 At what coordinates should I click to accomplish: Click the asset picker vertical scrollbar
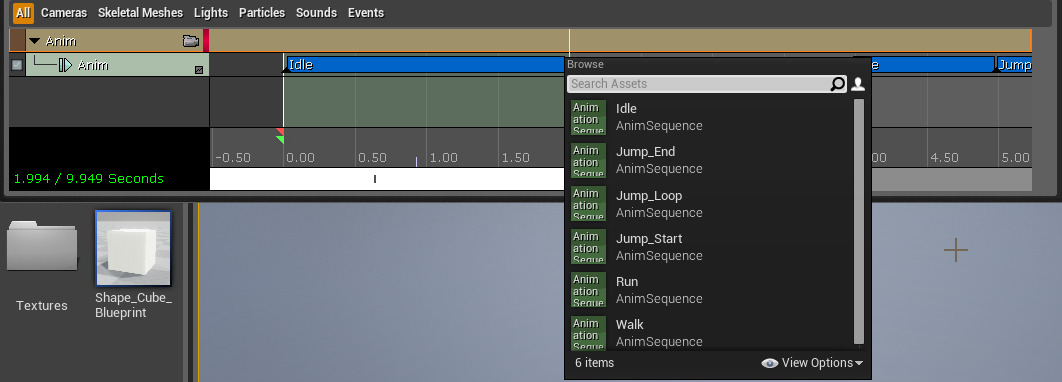click(859, 221)
